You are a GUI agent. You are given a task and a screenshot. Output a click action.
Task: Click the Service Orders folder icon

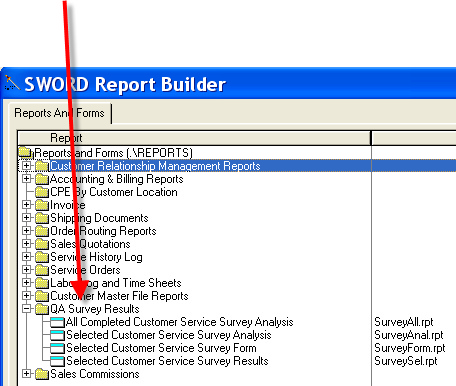(x=42, y=270)
